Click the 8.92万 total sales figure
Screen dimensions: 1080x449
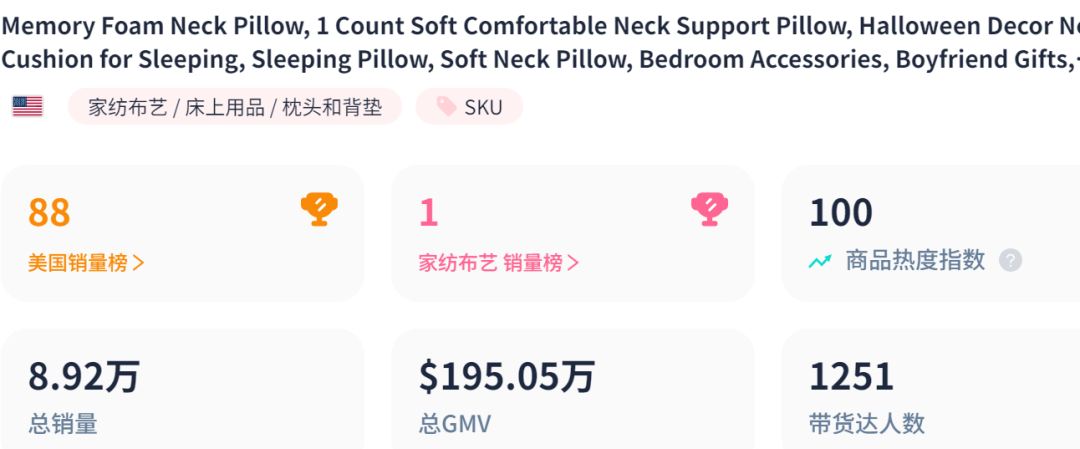(x=84, y=377)
